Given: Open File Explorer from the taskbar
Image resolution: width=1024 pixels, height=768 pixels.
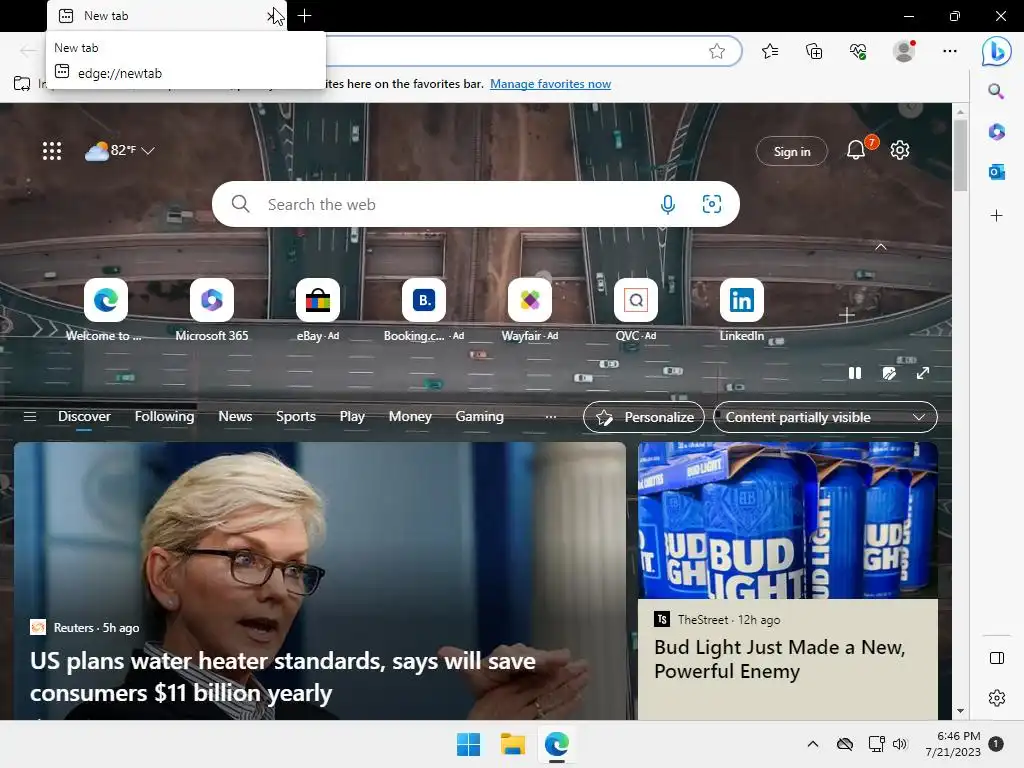Looking at the screenshot, I should pos(513,744).
